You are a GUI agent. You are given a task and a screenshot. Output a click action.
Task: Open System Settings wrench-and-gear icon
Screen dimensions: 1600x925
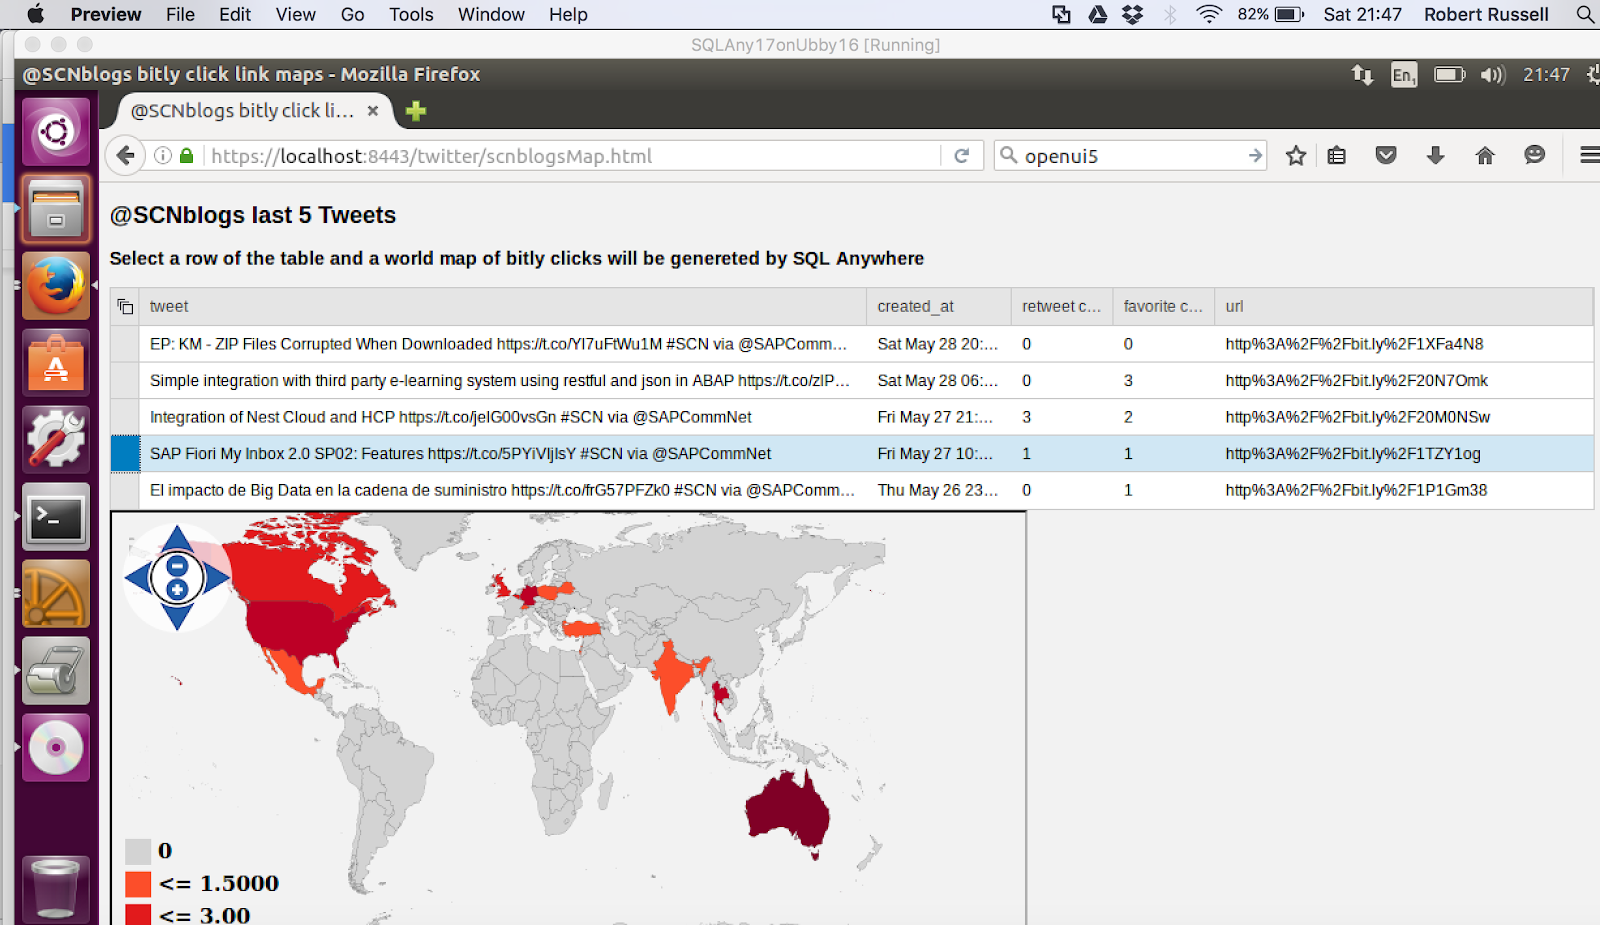(x=56, y=440)
